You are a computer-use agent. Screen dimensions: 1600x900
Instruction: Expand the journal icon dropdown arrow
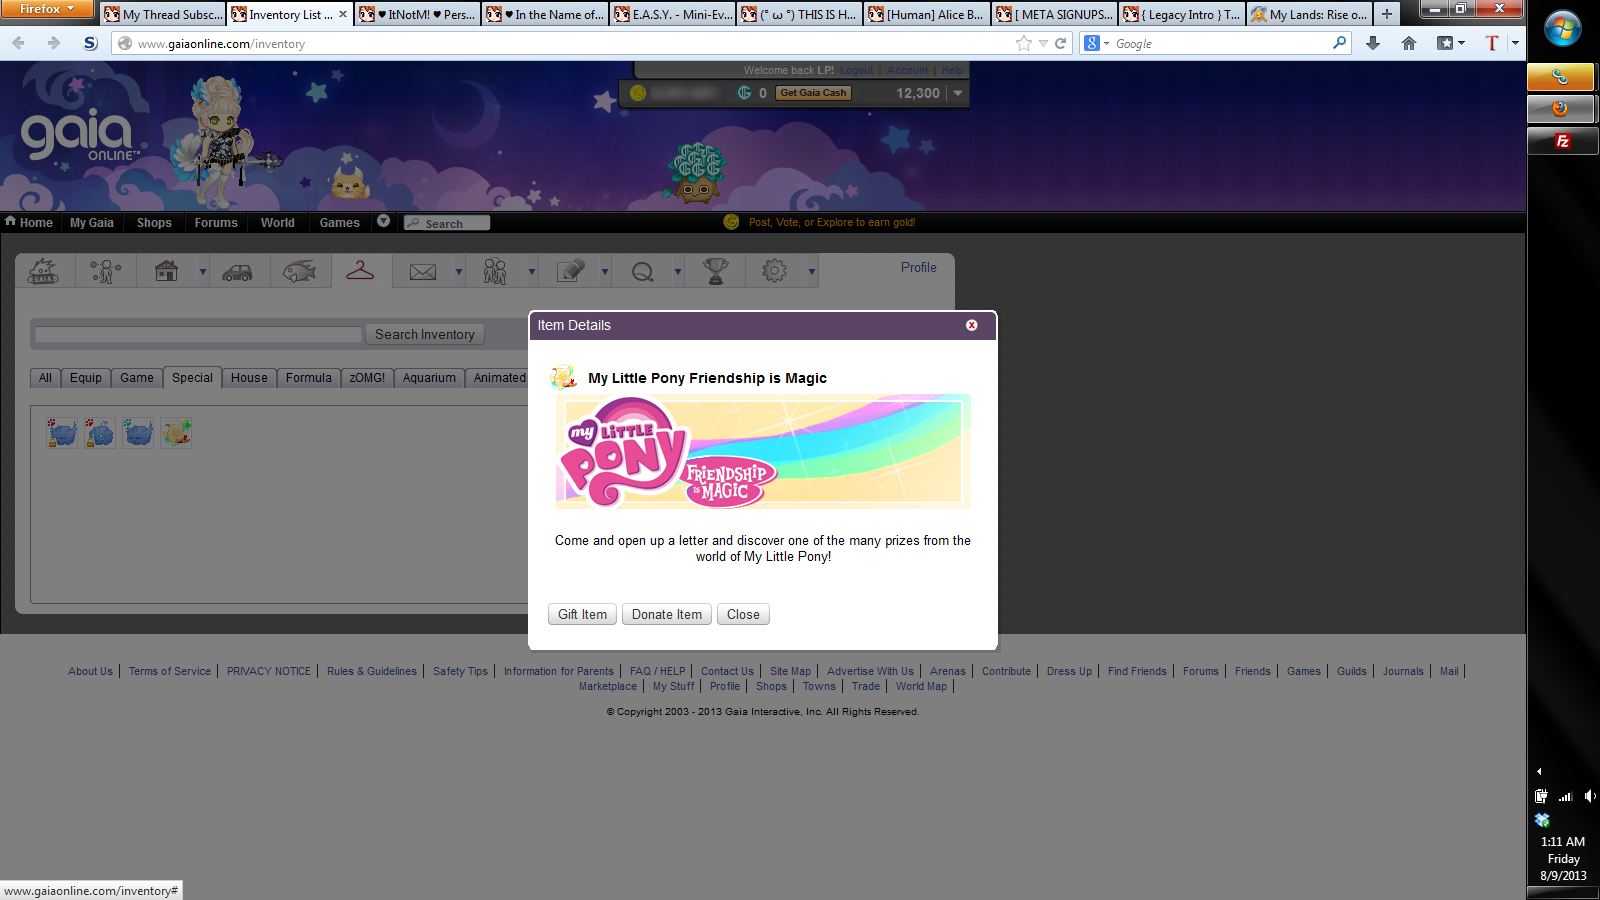(x=605, y=272)
